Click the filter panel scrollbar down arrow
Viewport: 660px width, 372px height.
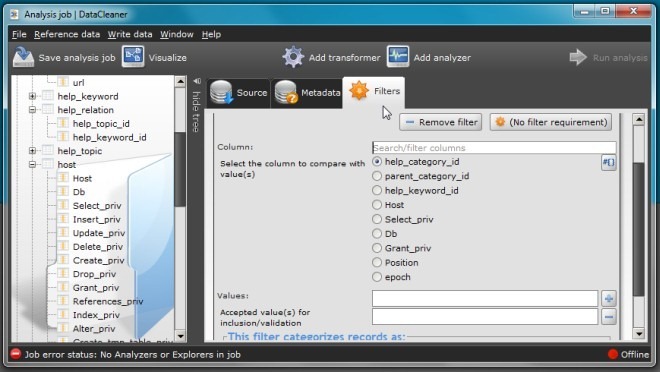639,334
